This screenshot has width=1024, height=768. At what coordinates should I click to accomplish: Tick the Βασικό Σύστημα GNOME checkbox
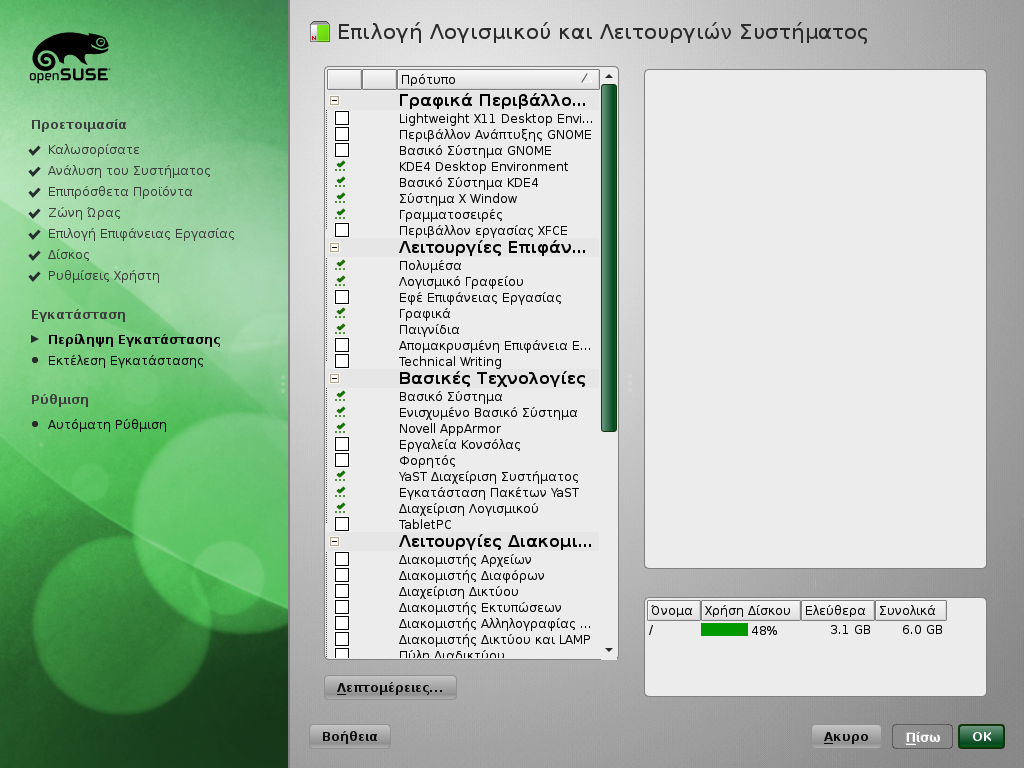(342, 150)
